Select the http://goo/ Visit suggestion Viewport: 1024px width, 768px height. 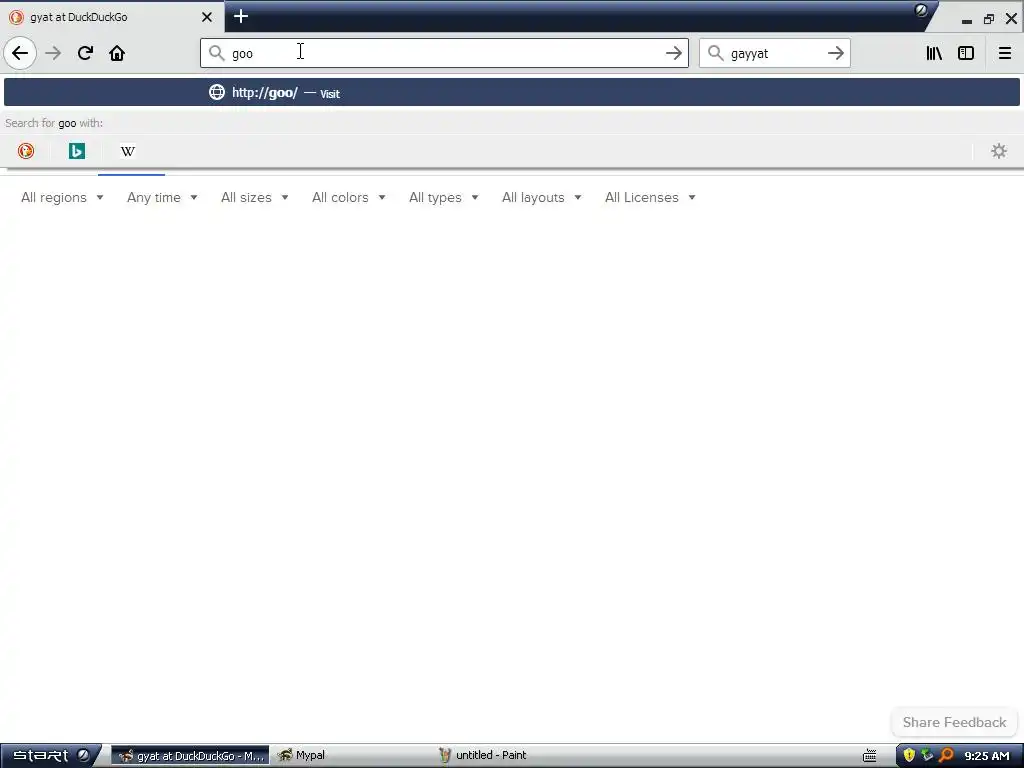pyautogui.click(x=511, y=92)
